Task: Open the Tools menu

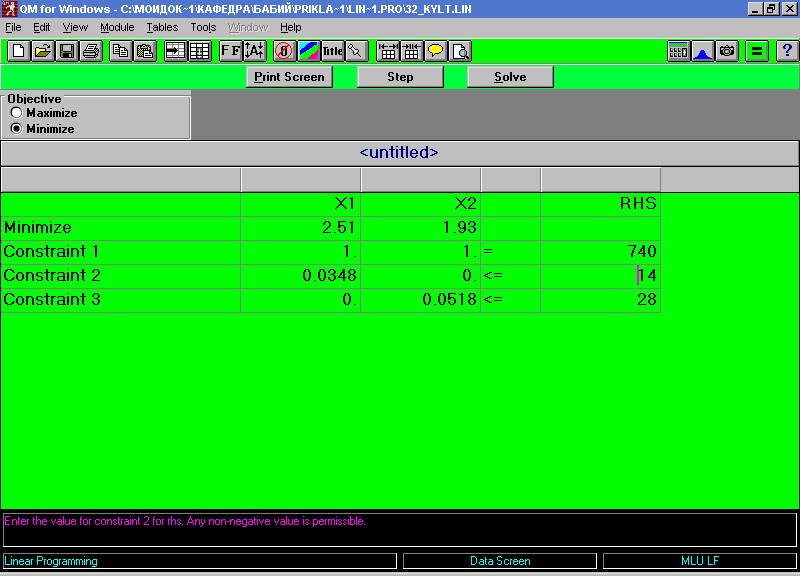Action: tap(203, 28)
